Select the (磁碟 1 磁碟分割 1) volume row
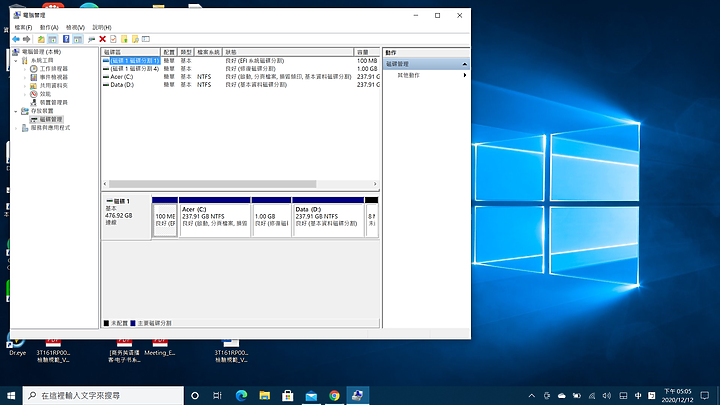Screen dimensions: 720x405 click(x=241, y=61)
